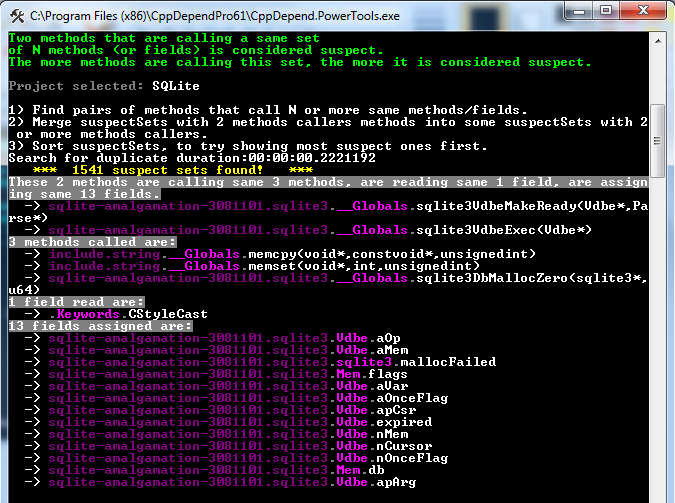Image resolution: width=675 pixels, height=503 pixels.
Task: Click the window title bar path text
Action: [x=214, y=16]
